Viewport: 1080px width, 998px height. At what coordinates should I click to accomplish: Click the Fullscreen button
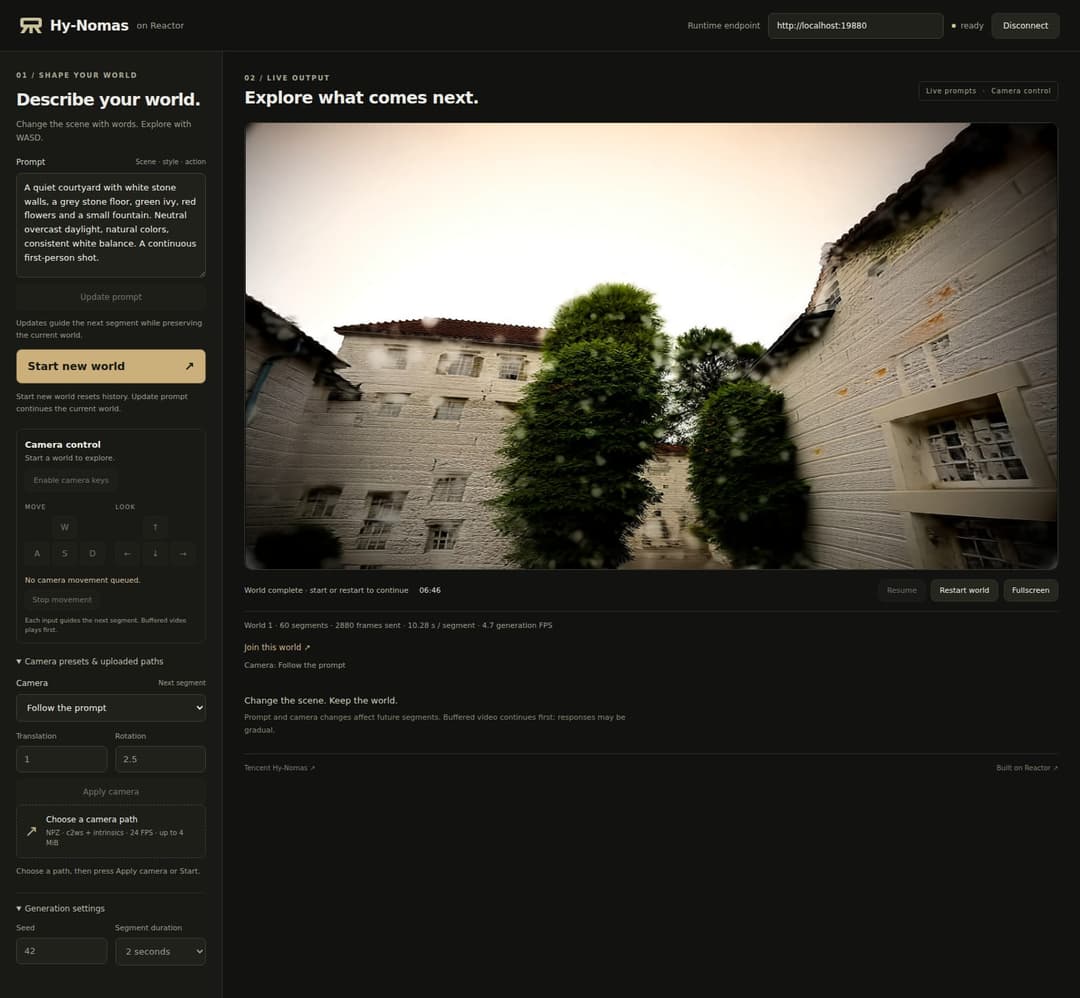point(1030,590)
